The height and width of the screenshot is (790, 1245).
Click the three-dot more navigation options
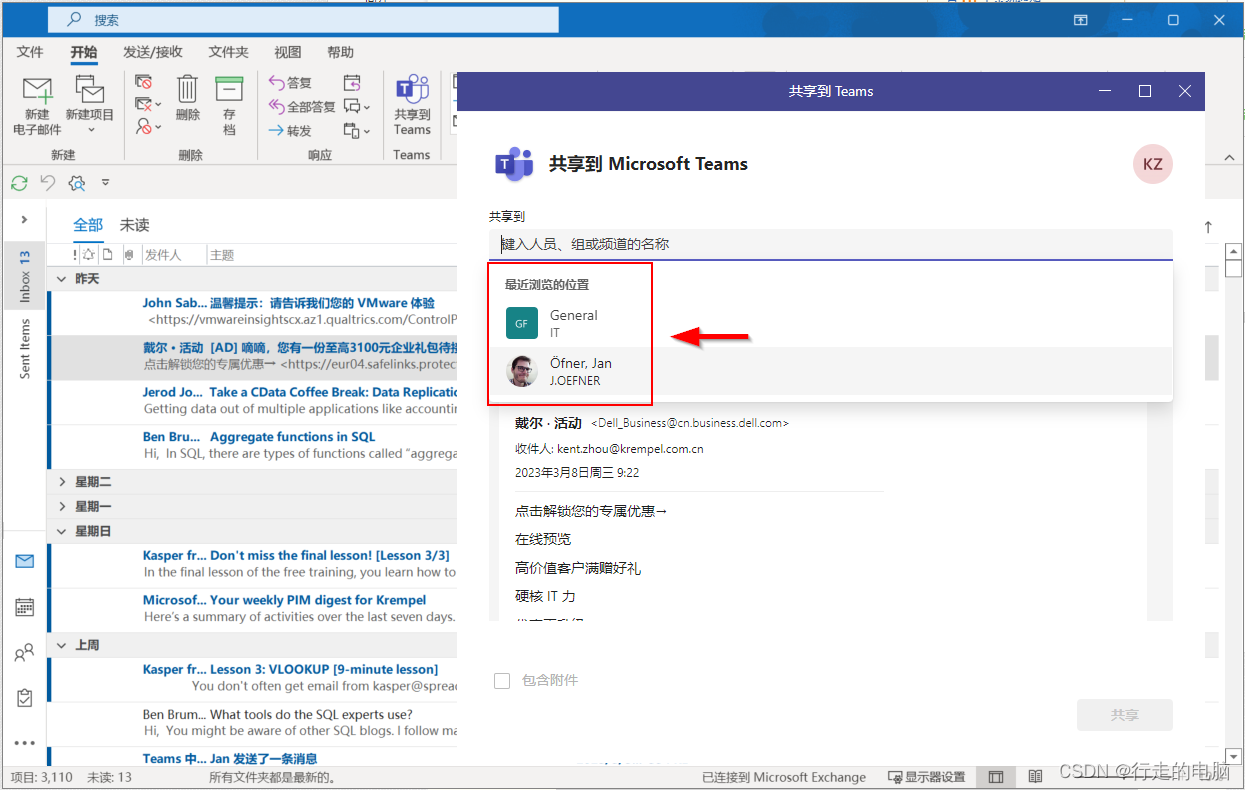click(x=25, y=743)
